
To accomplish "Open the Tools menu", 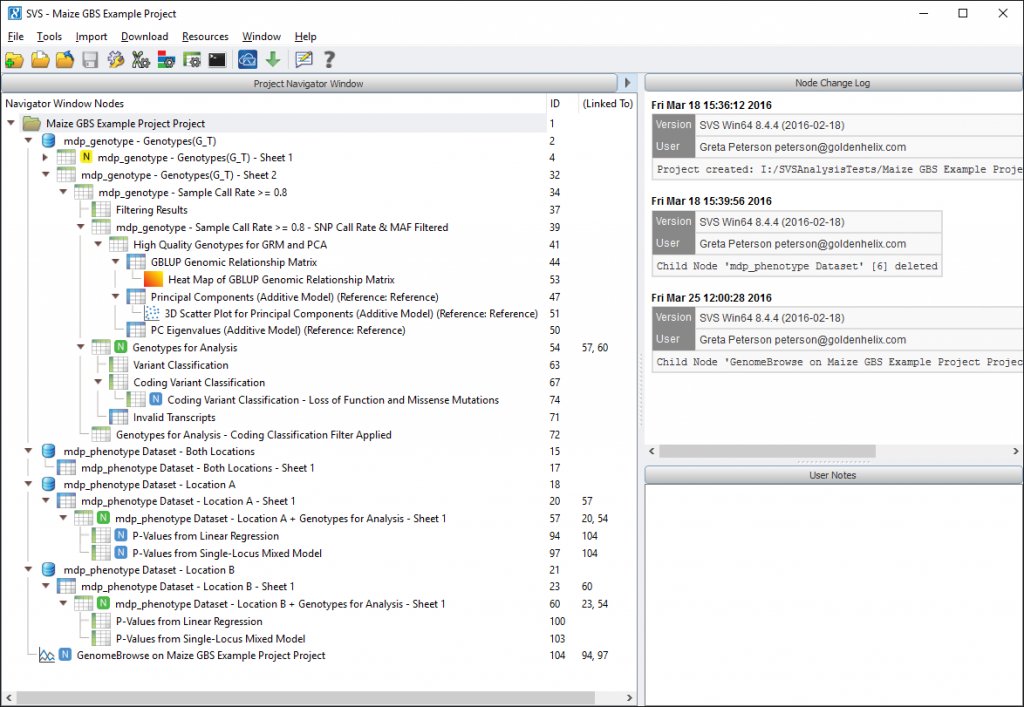I will 49,37.
